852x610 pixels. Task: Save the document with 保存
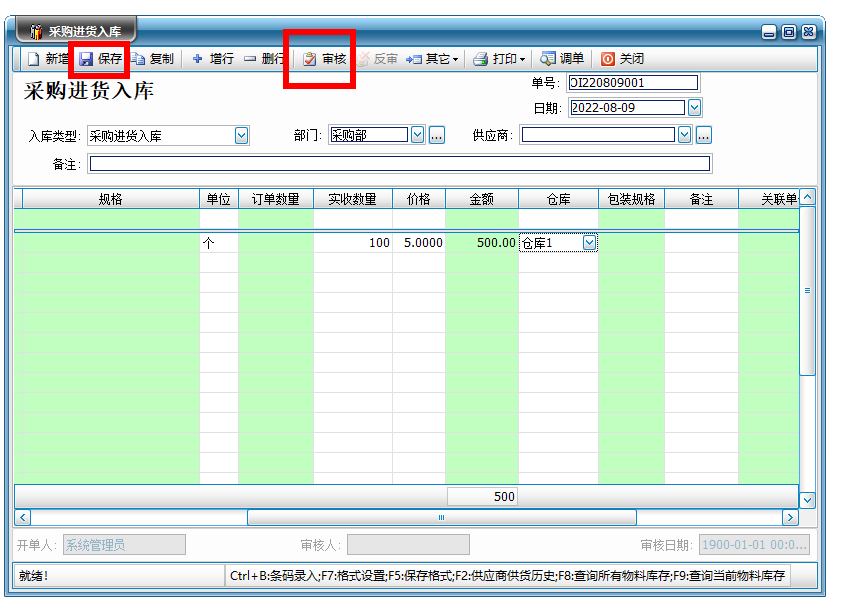point(101,59)
